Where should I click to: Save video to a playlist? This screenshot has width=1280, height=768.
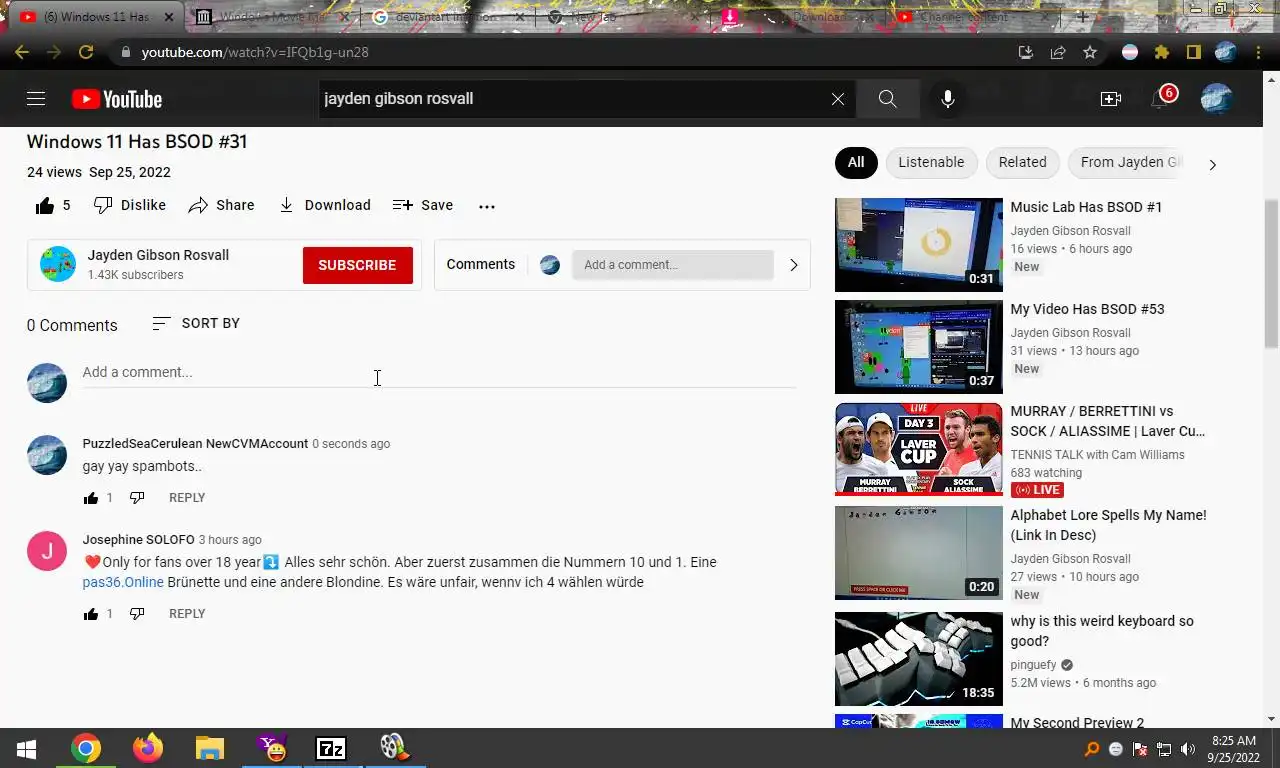(x=423, y=205)
